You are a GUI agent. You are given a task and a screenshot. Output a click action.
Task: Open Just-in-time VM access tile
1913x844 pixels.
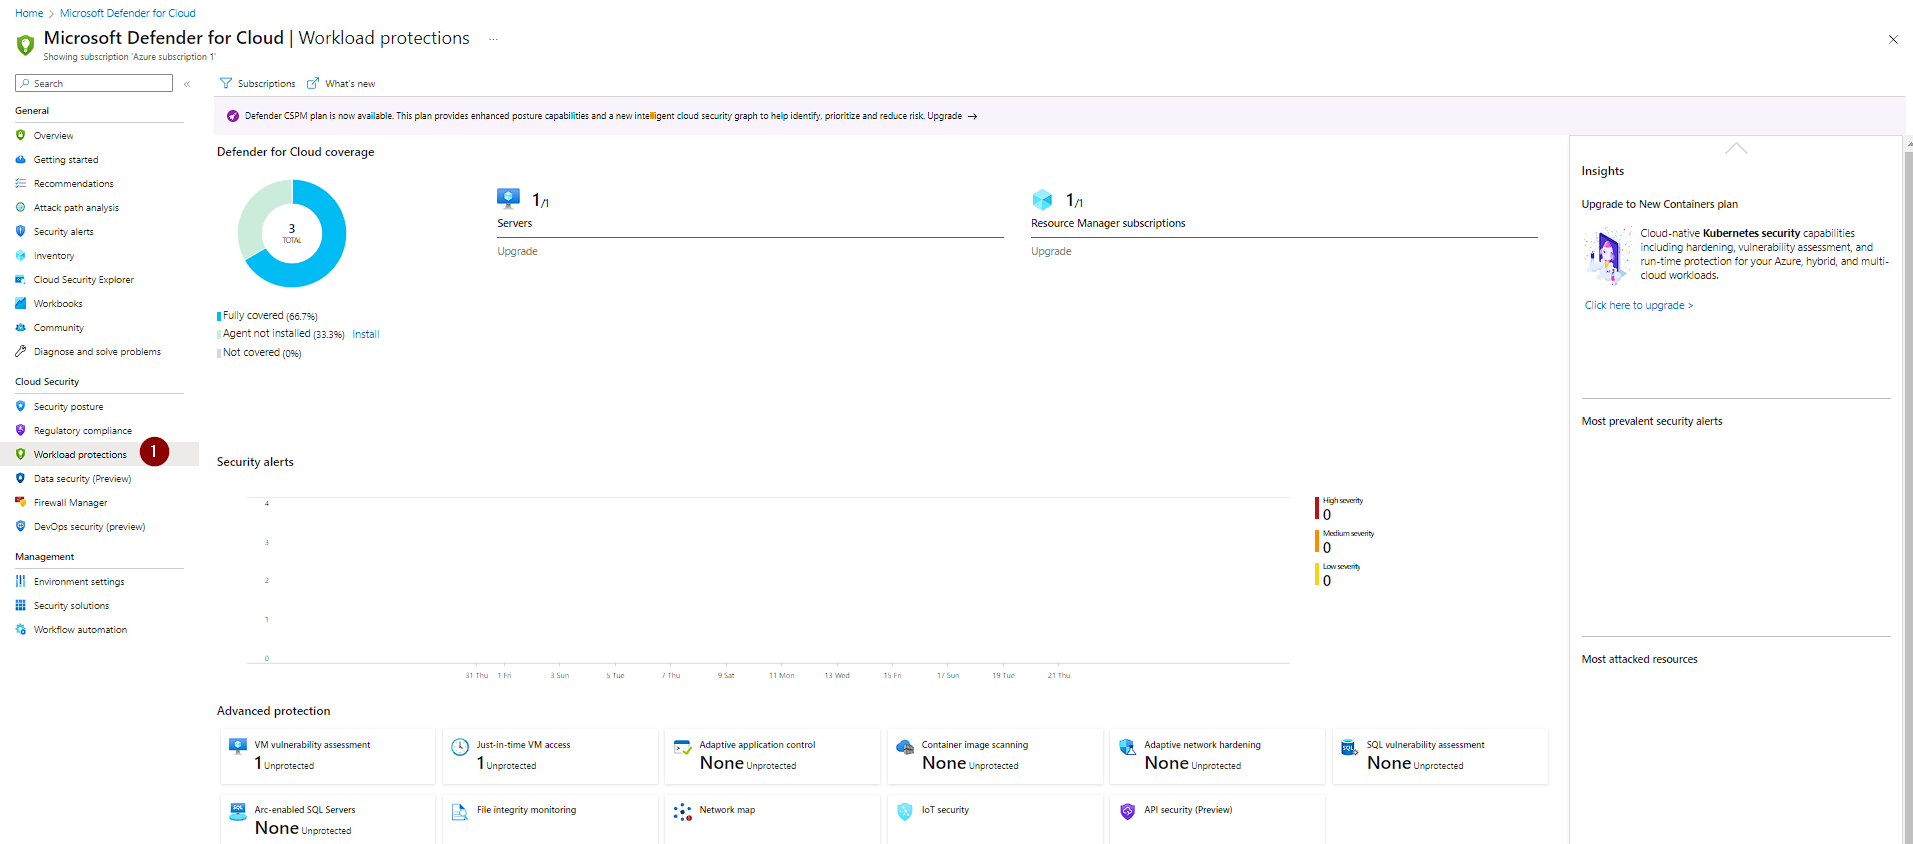tap(551, 756)
